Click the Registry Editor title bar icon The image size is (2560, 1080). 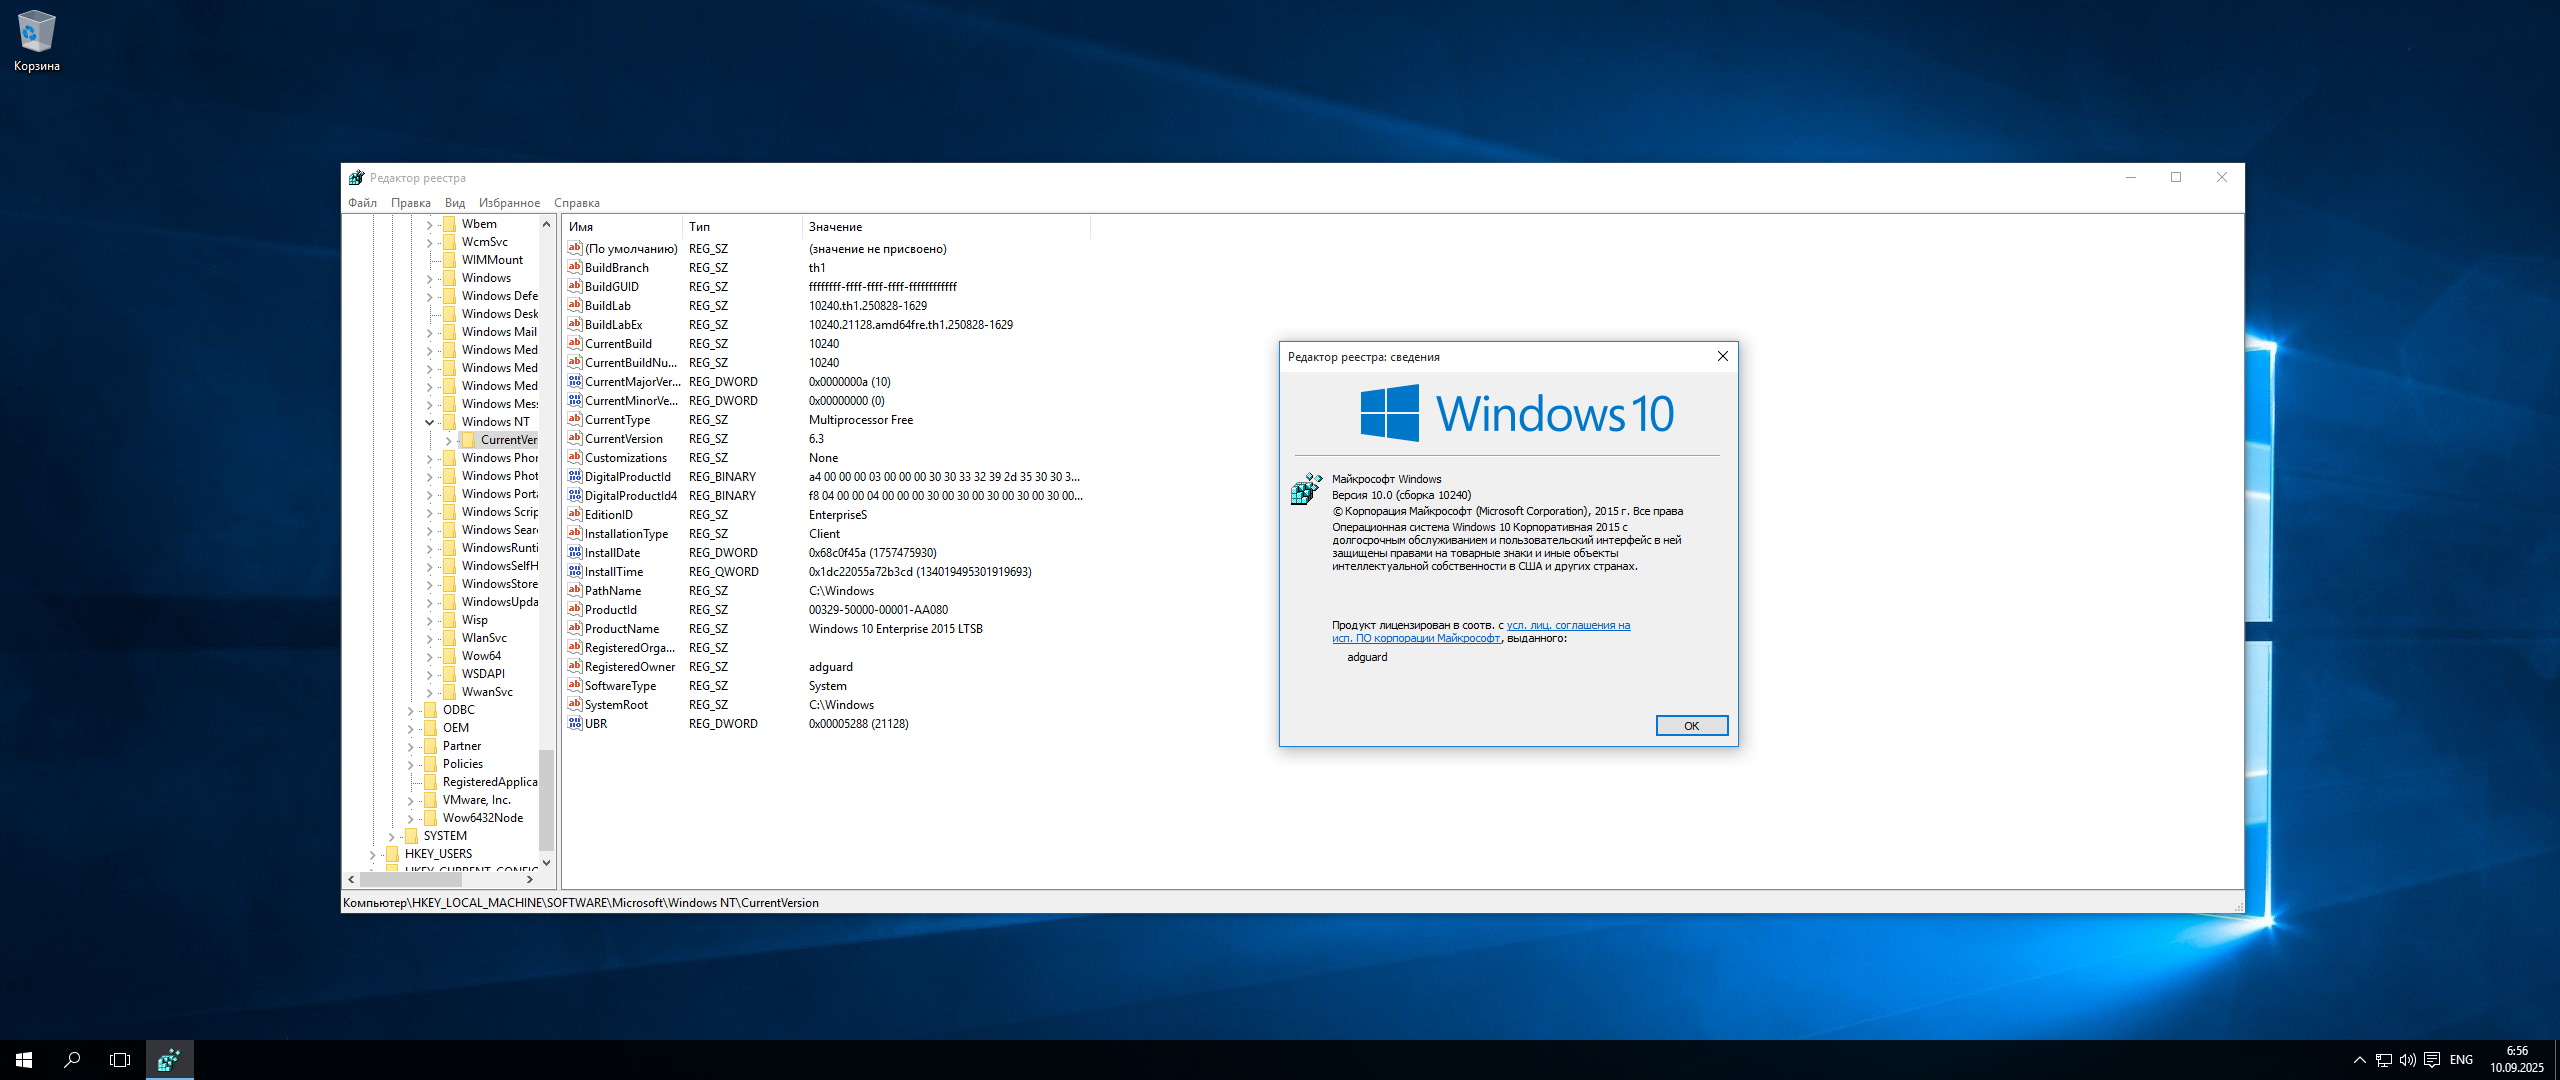[356, 178]
